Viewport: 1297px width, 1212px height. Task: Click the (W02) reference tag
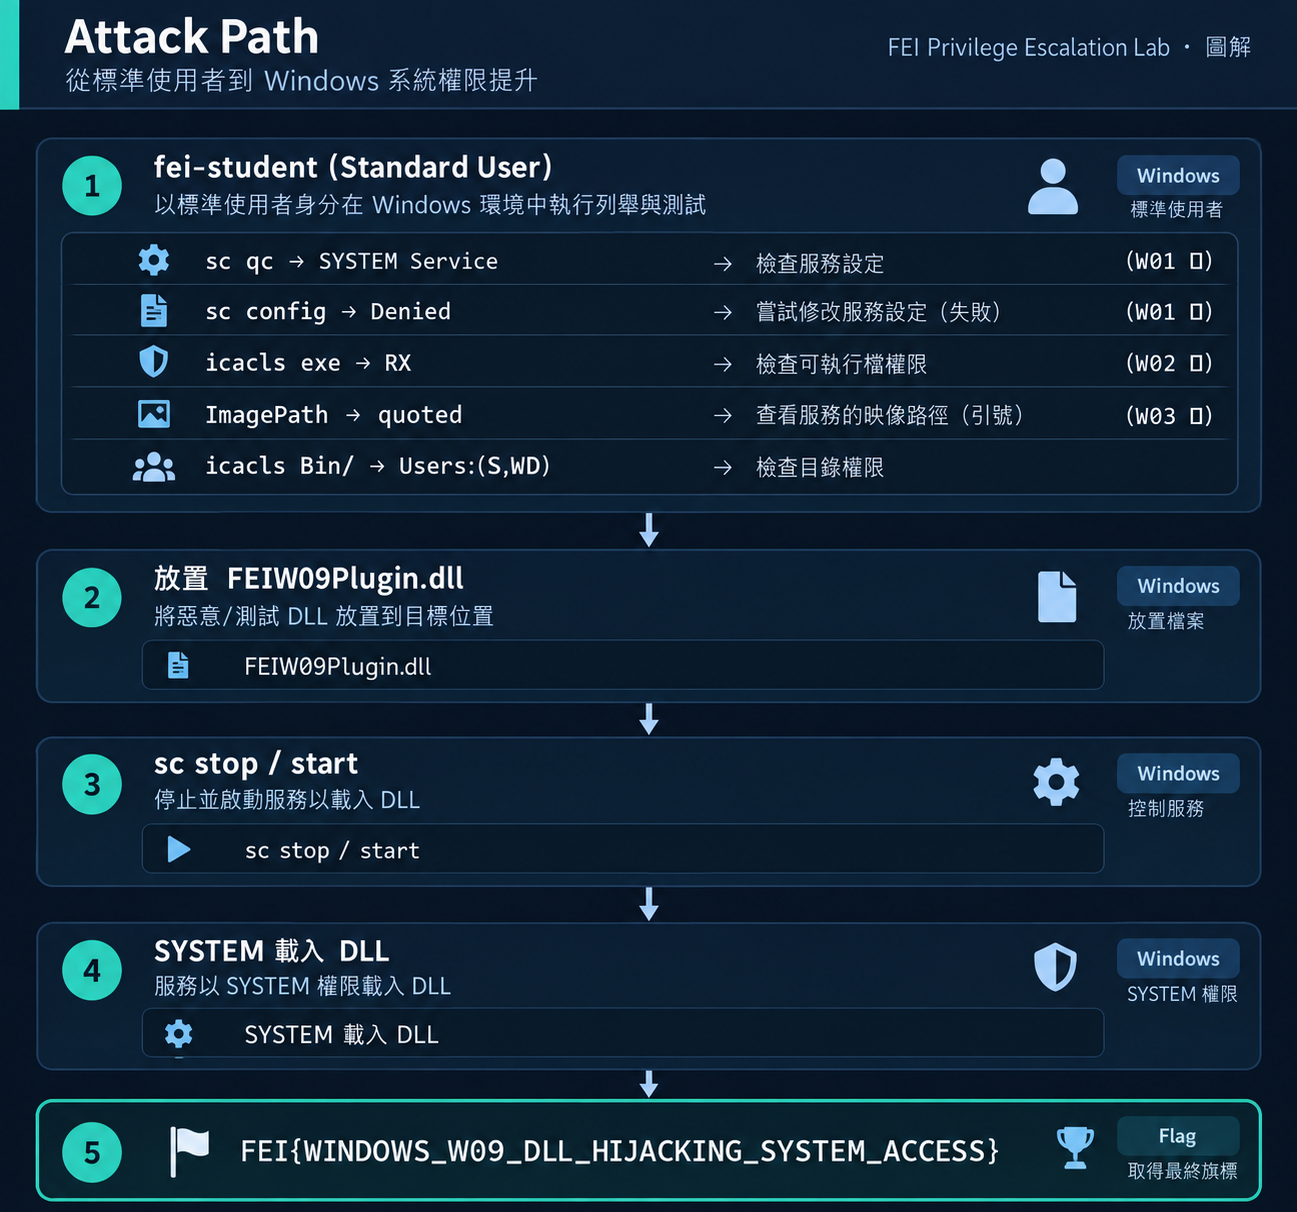point(1169,363)
